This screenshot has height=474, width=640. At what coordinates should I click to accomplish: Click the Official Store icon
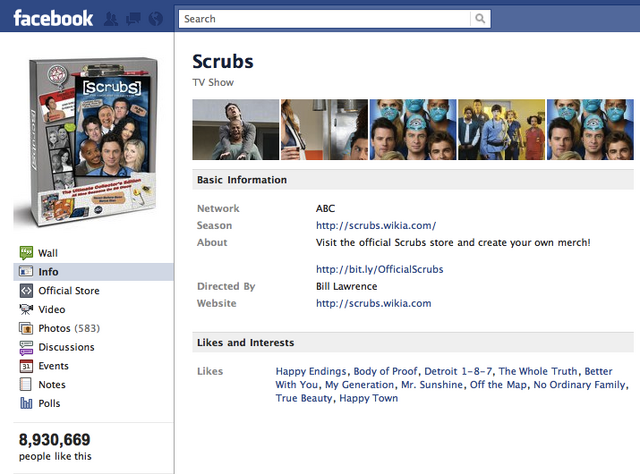click(26, 290)
